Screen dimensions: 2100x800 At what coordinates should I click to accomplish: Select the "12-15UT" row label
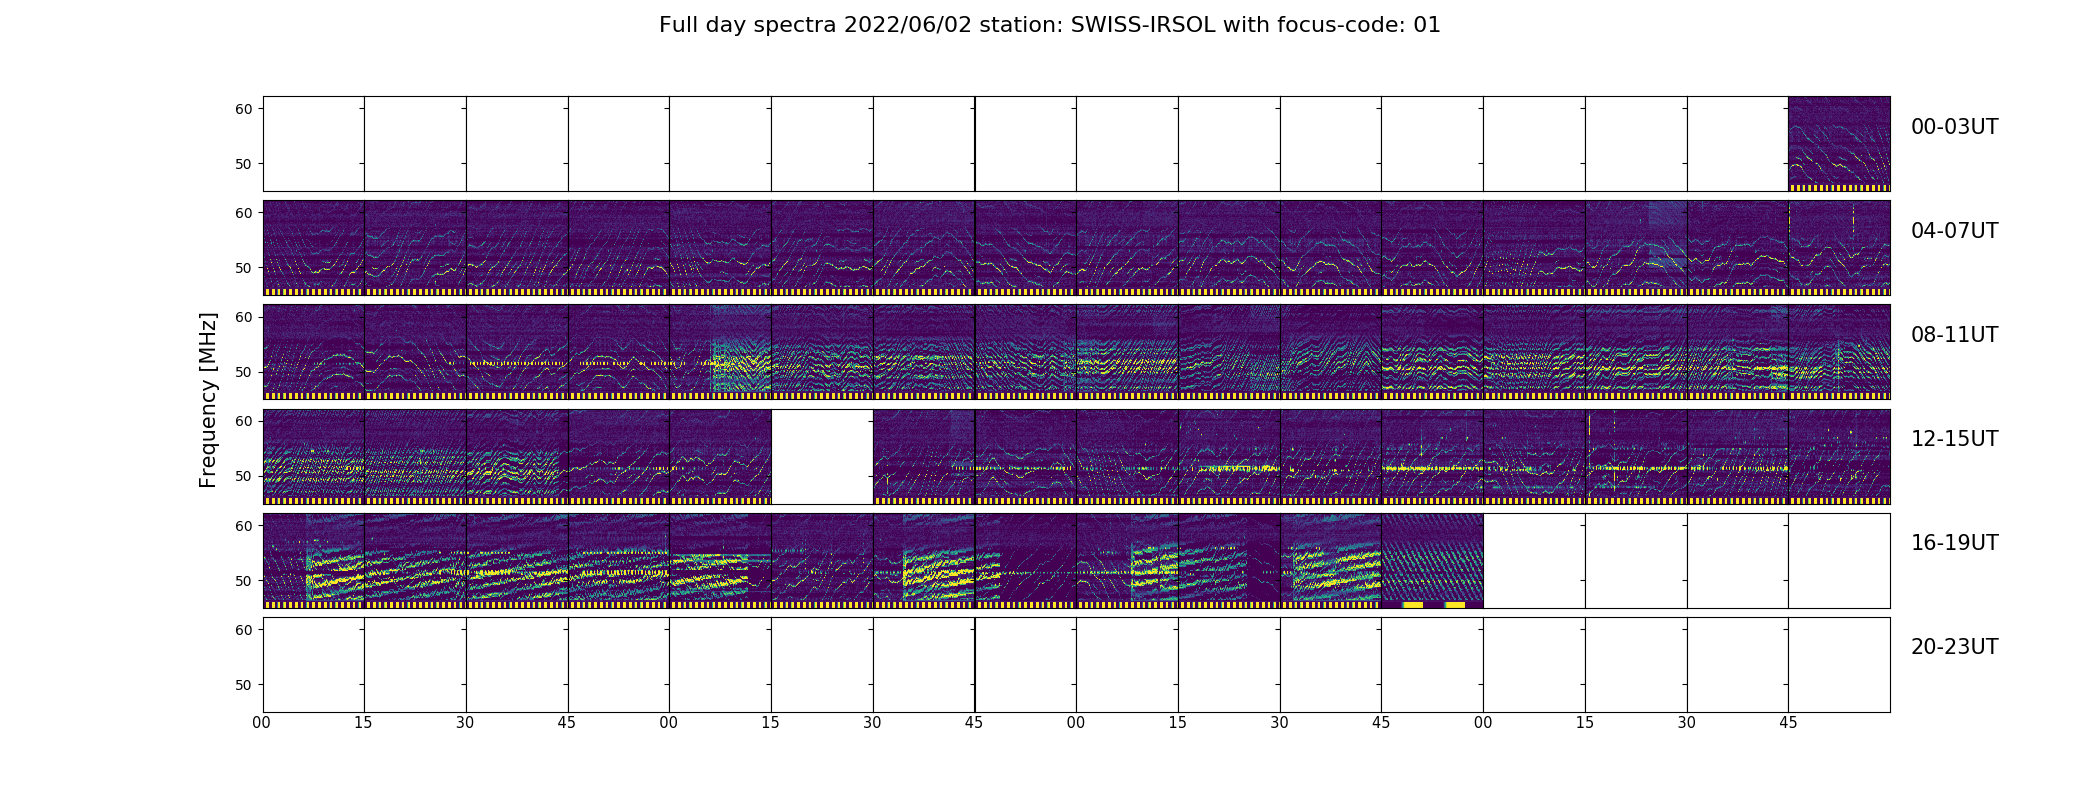(x=1954, y=439)
